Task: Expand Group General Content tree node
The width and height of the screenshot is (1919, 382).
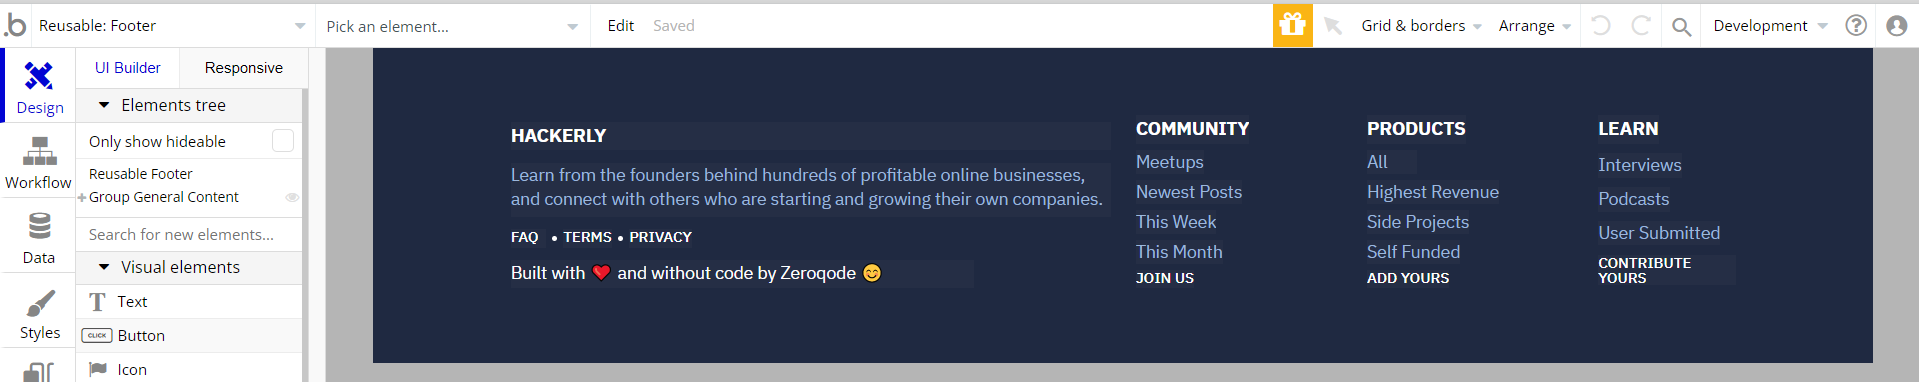Action: tap(82, 198)
